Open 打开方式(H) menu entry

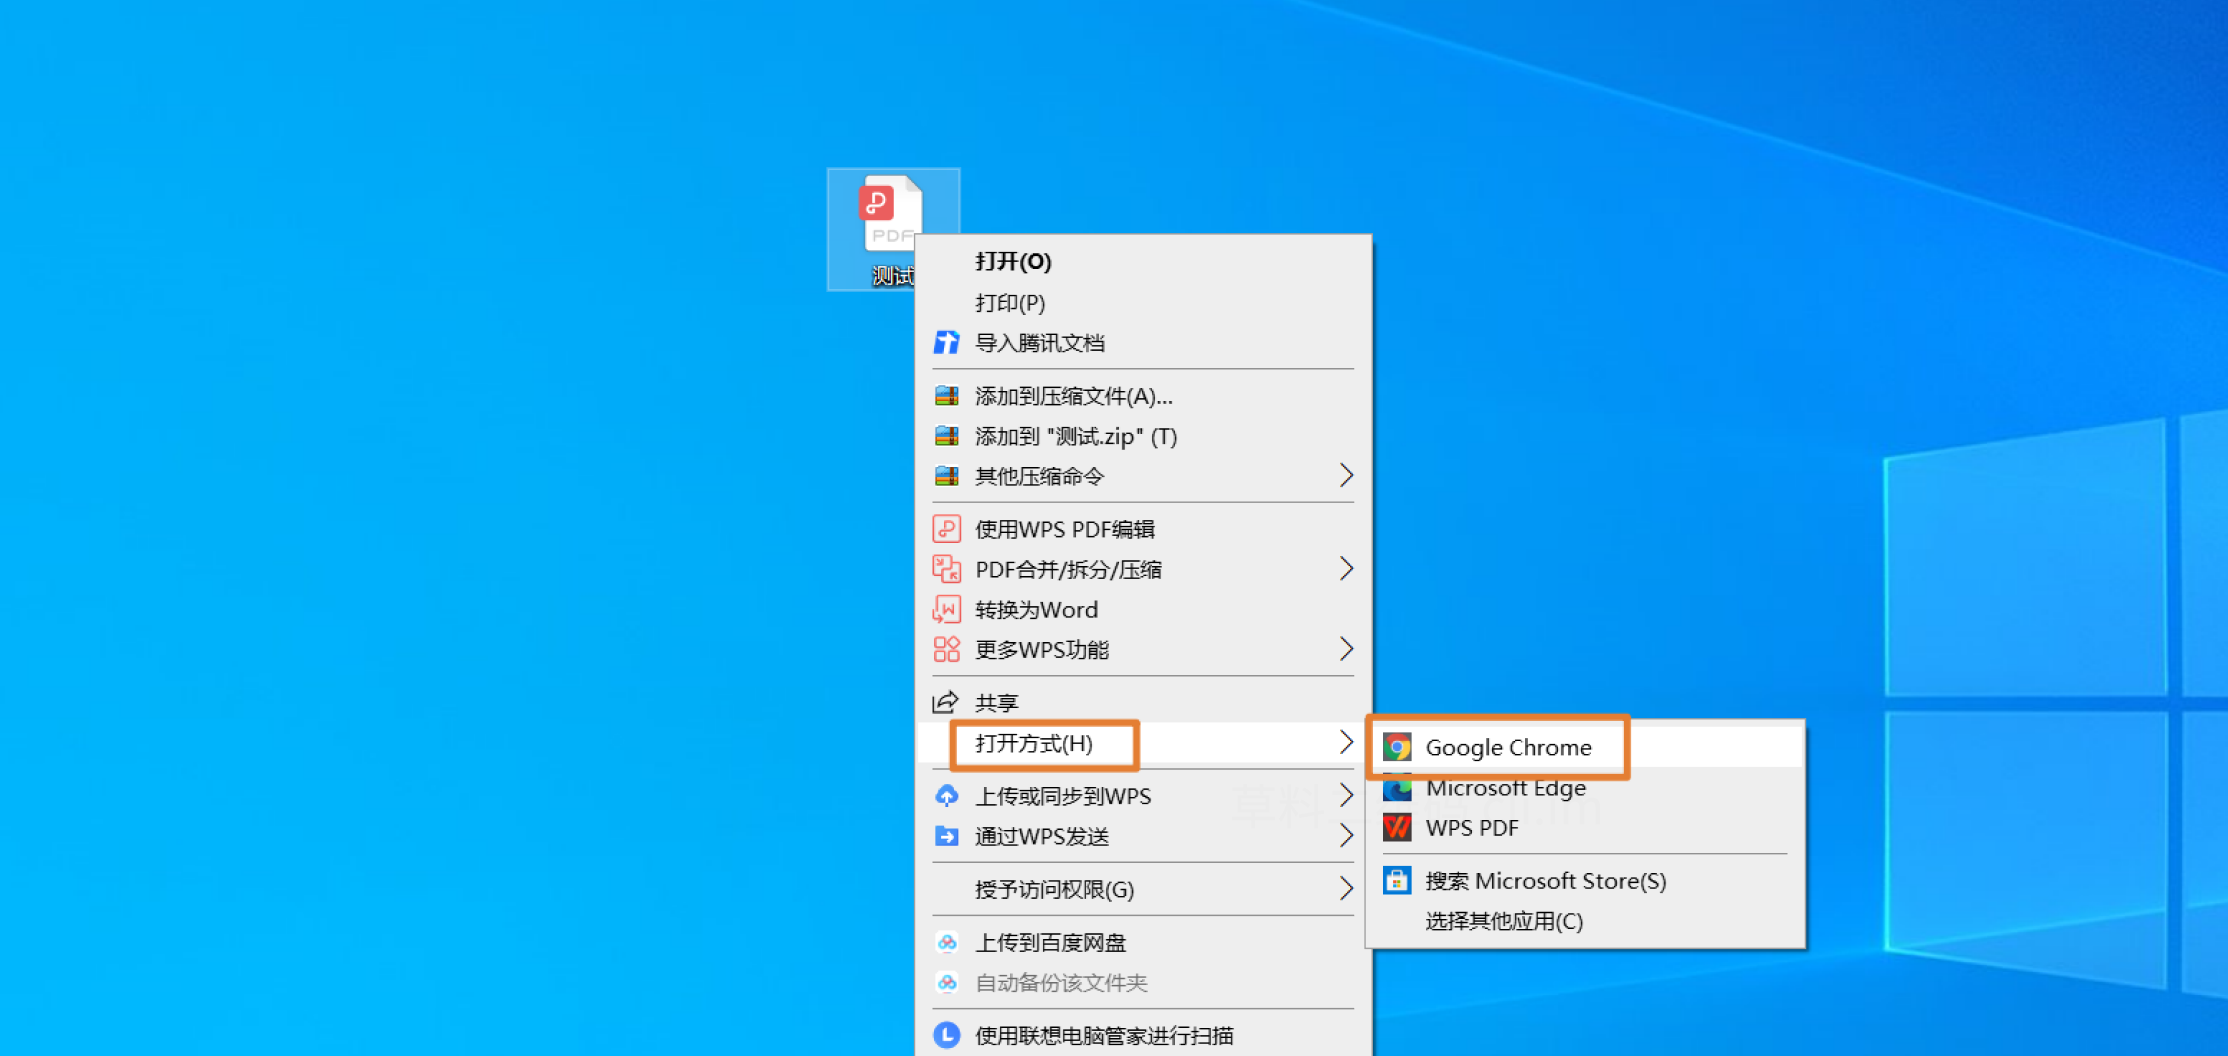point(1143,743)
